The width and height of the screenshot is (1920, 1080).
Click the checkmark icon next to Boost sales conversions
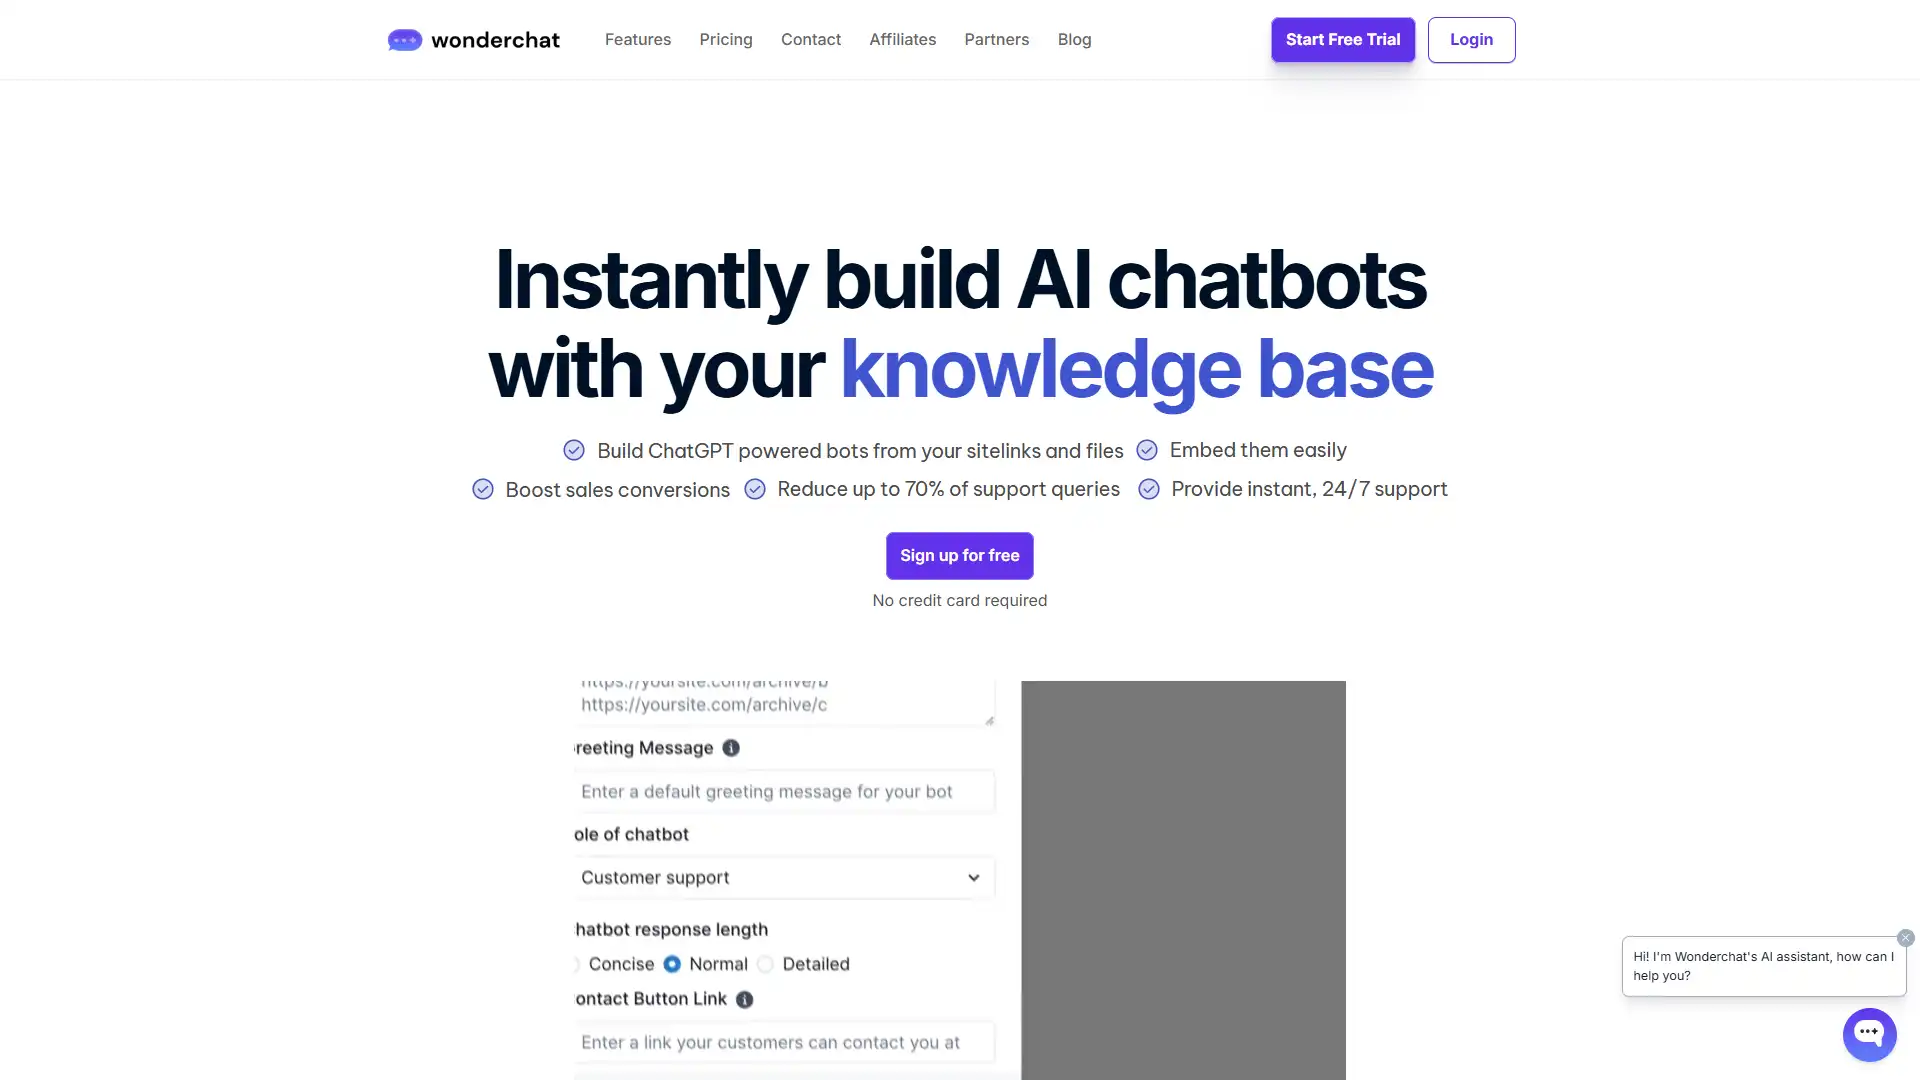coord(483,489)
